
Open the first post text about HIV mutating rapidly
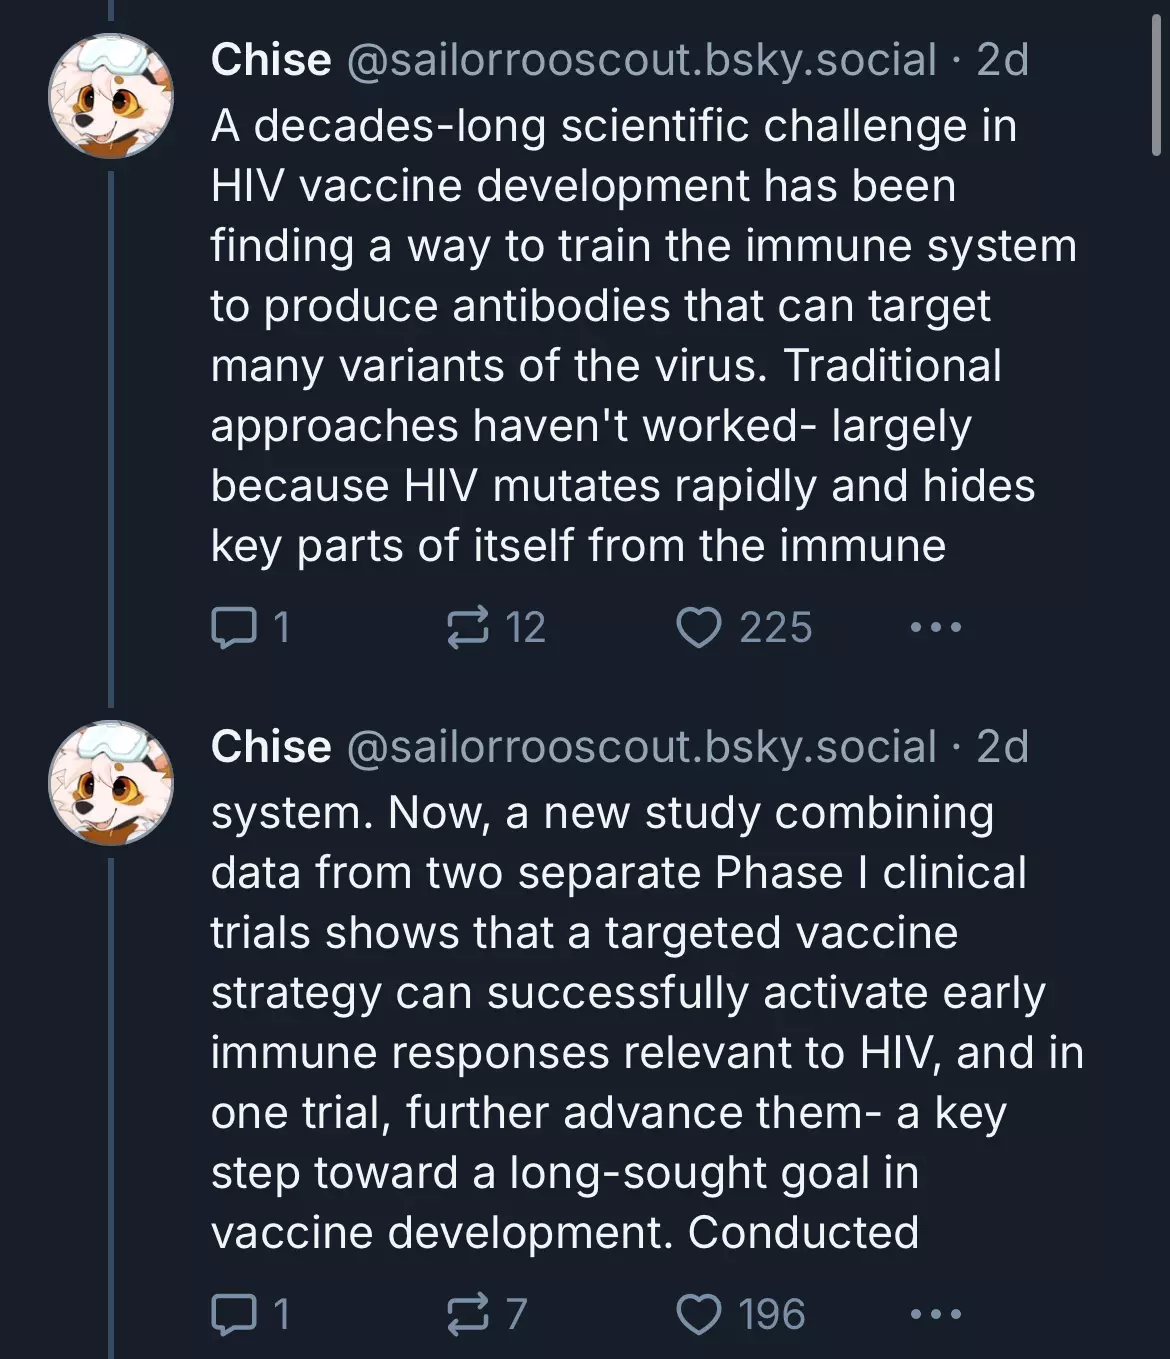tap(643, 336)
